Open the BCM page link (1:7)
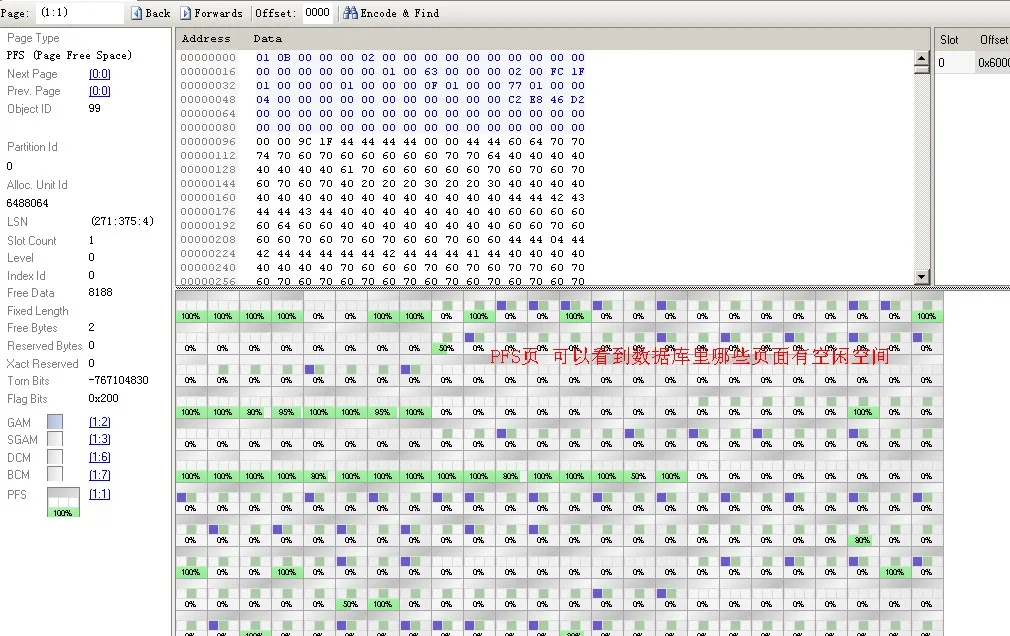This screenshot has width=1010, height=636. 99,474
